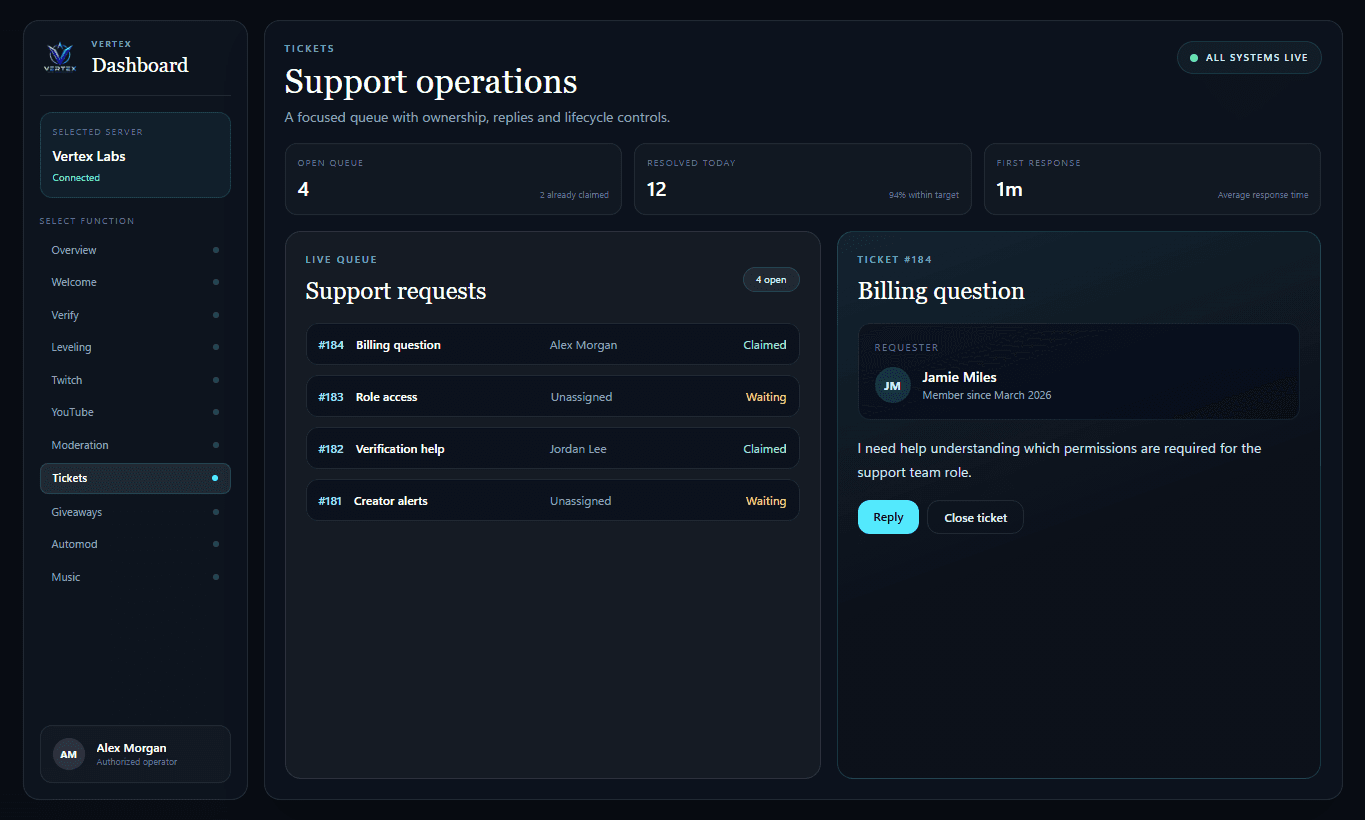
Task: Click the Waiting status on Role access
Action: tap(766, 397)
